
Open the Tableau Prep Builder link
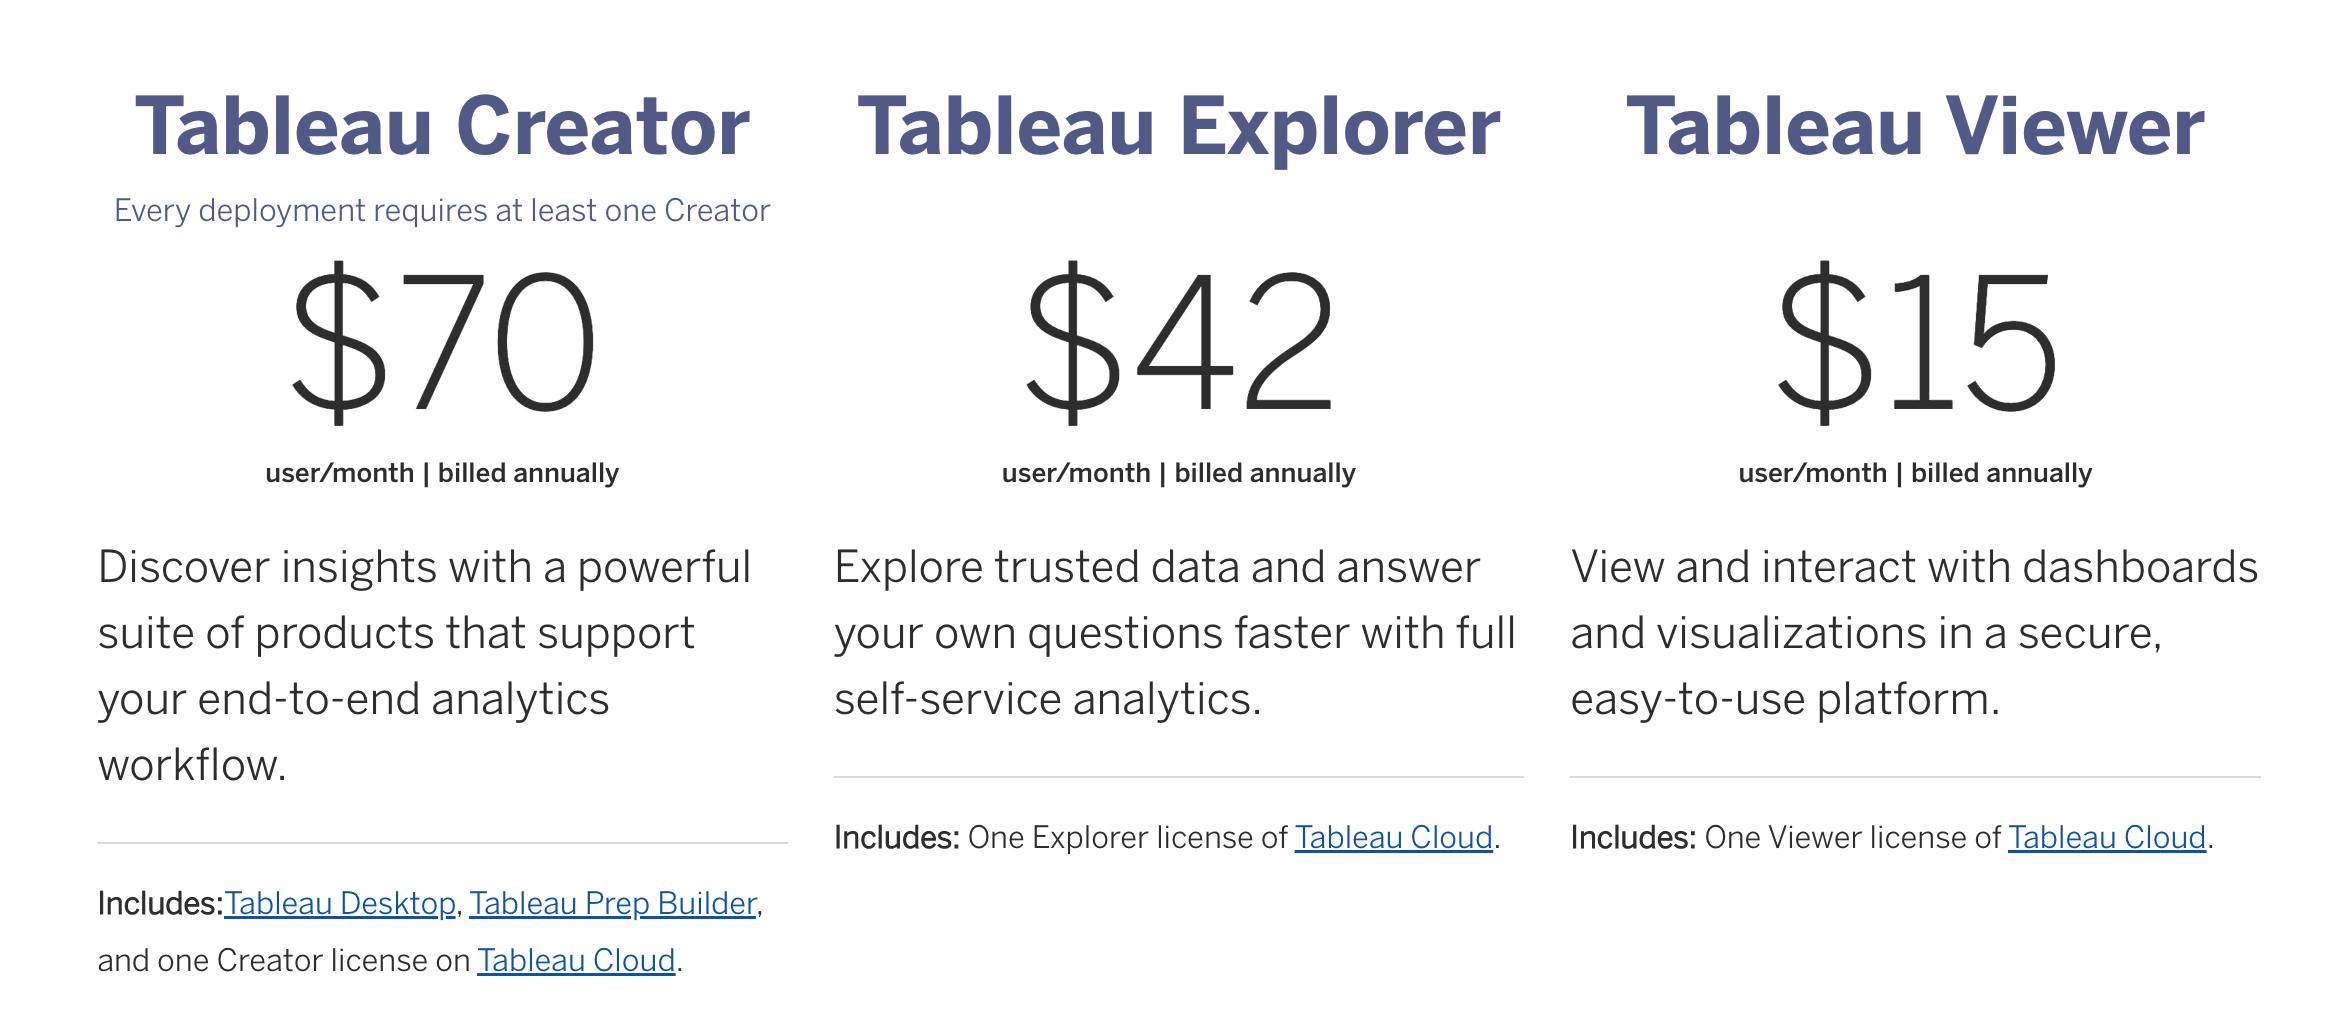pos(613,903)
